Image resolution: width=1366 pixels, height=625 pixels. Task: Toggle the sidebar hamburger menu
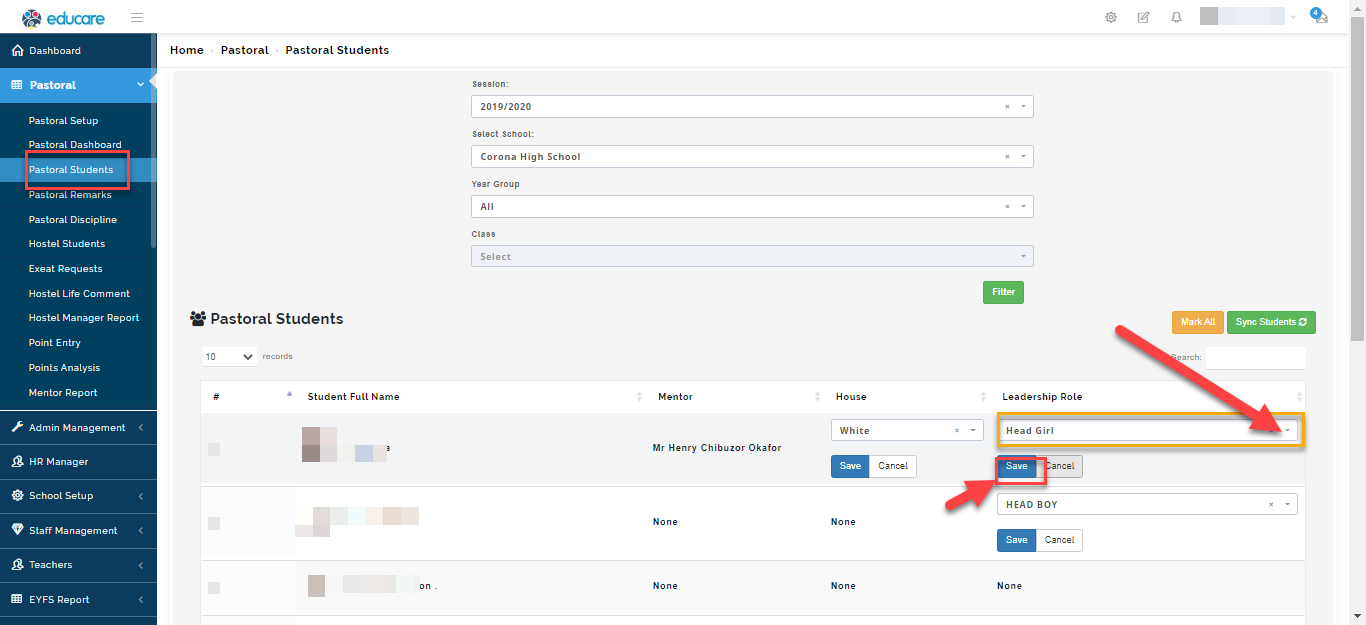coord(137,18)
